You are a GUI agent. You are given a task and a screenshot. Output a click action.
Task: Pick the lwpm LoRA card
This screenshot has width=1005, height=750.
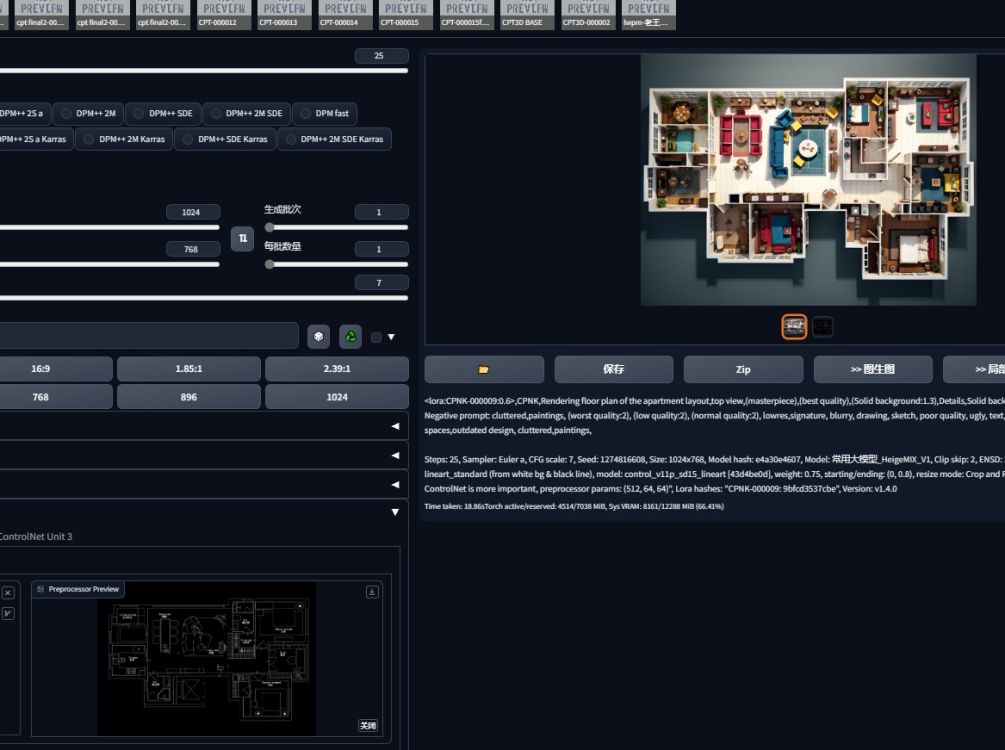tap(649, 14)
